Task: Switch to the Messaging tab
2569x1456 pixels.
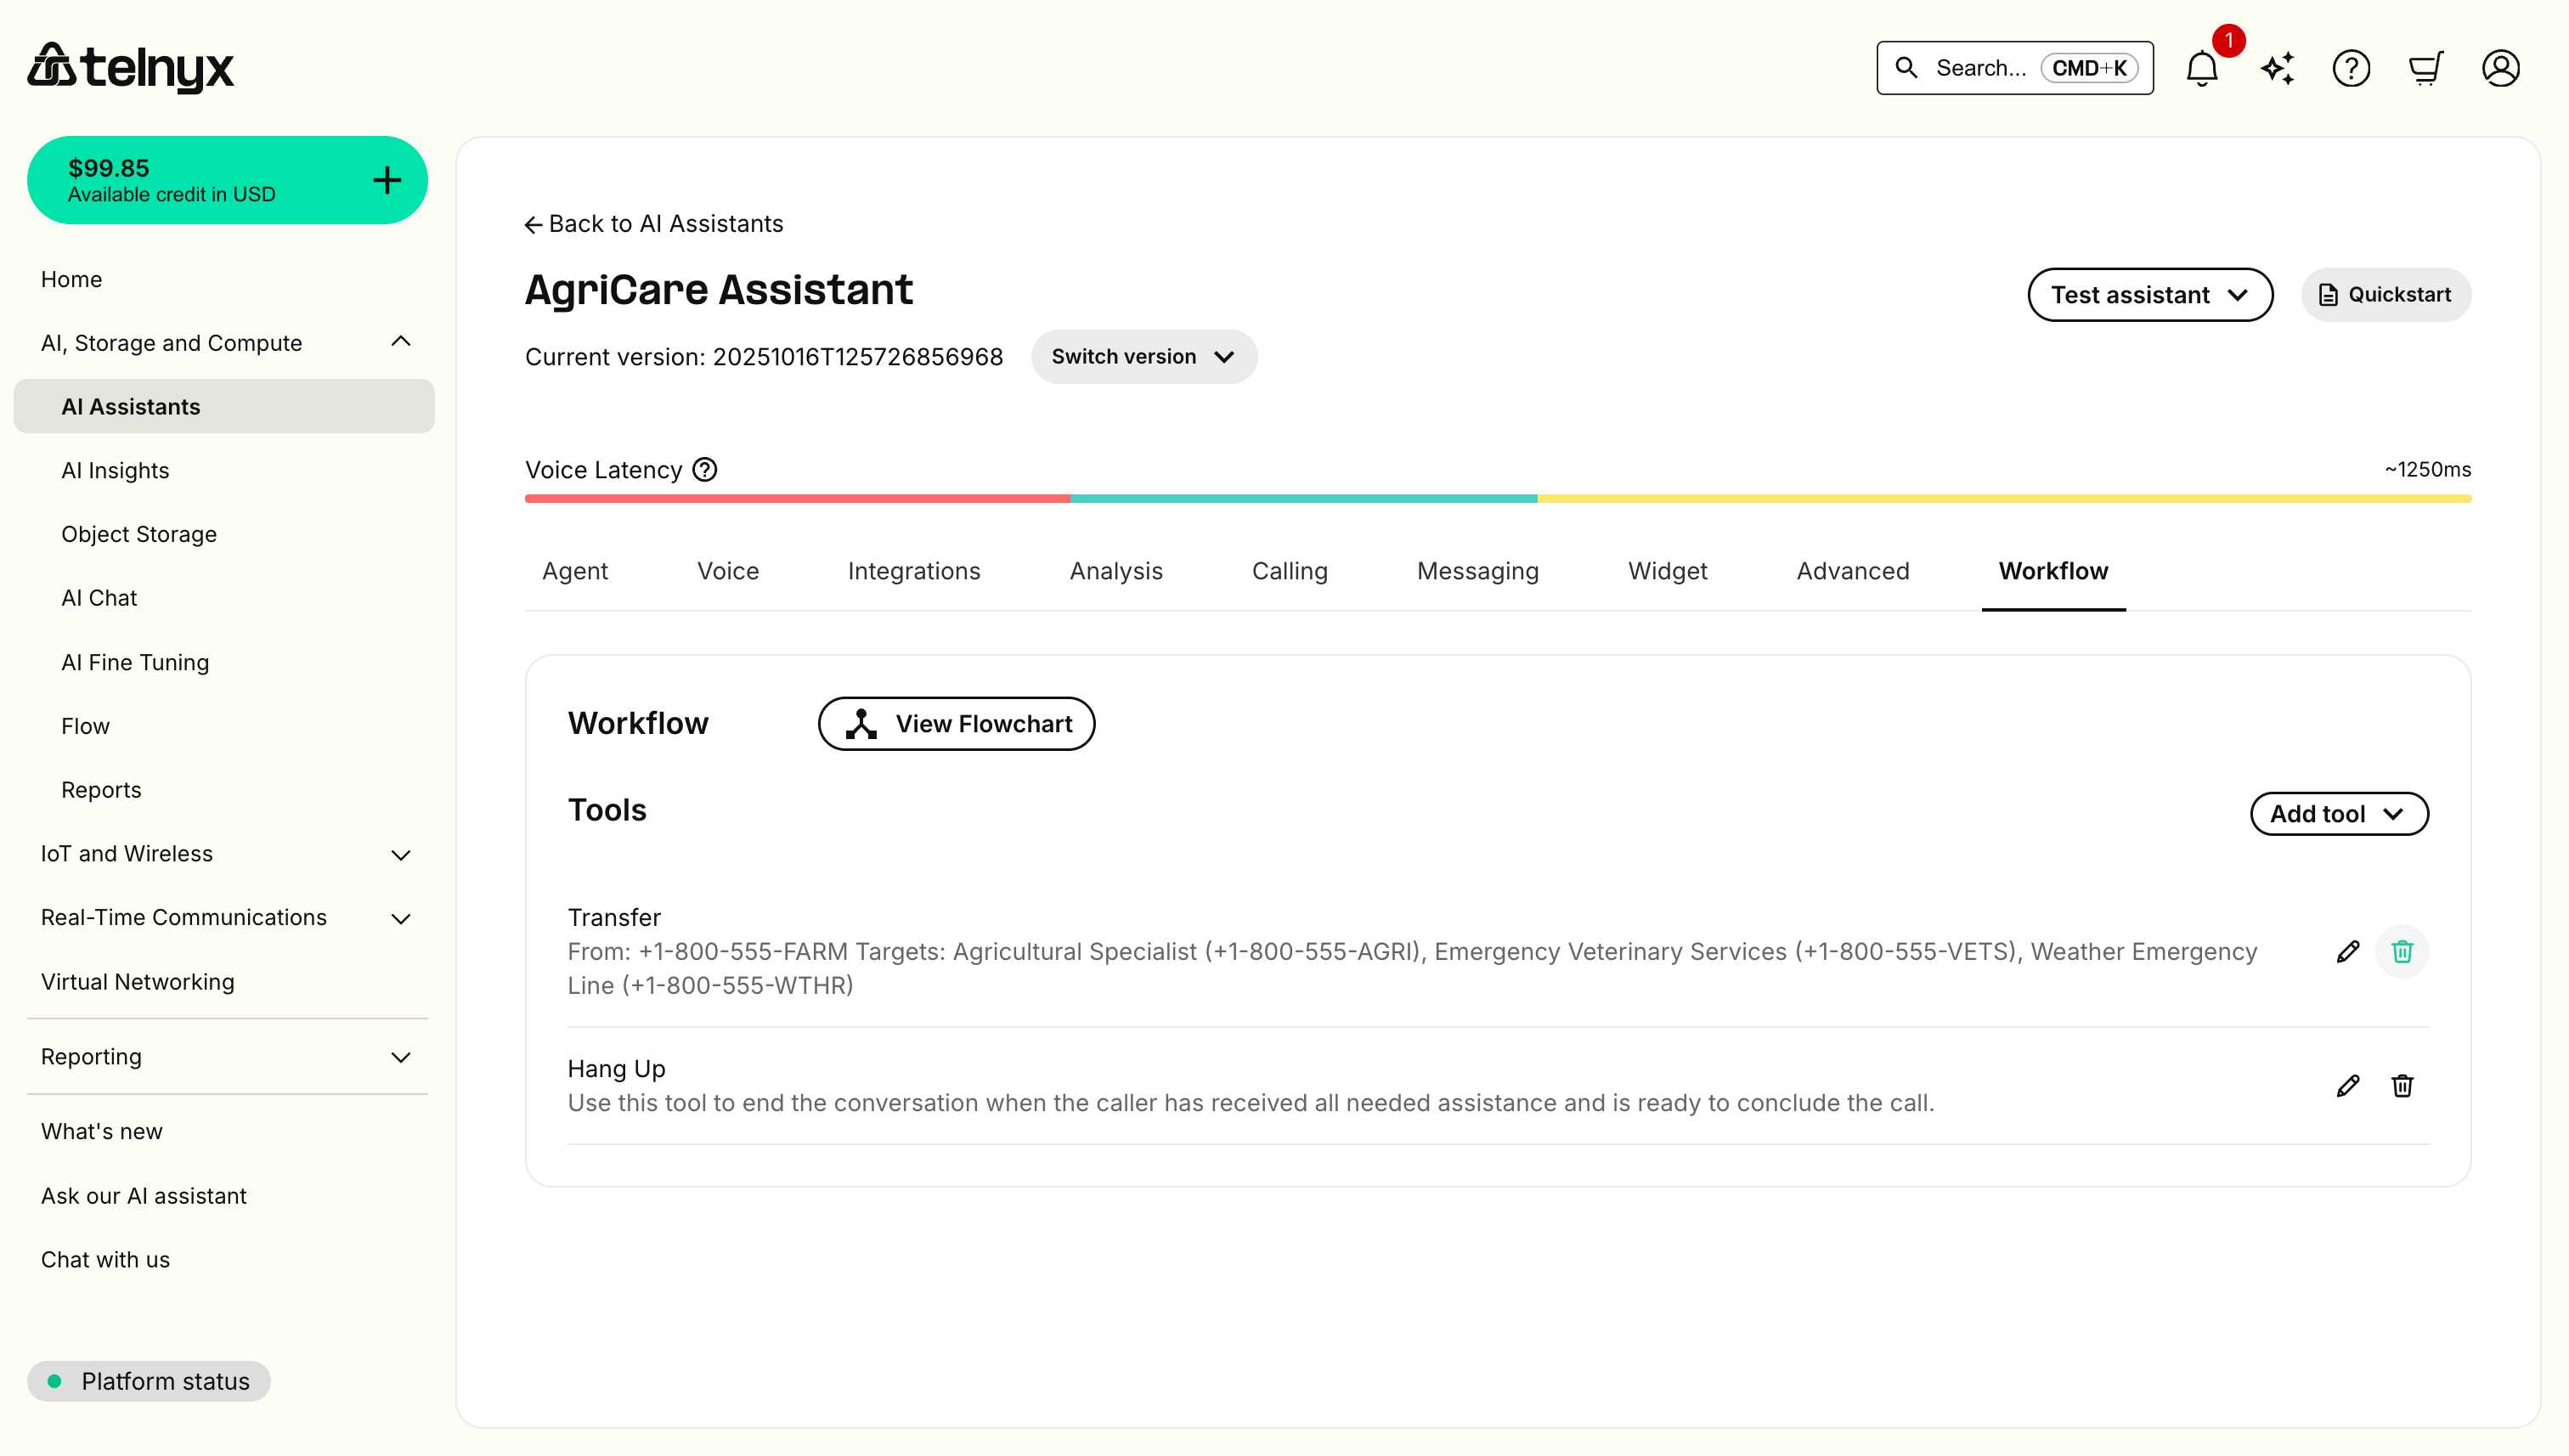Action: point(1477,571)
